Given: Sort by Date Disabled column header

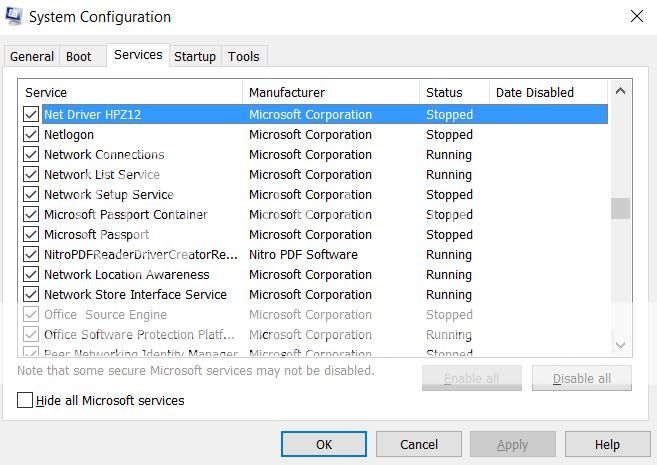Looking at the screenshot, I should point(548,92).
